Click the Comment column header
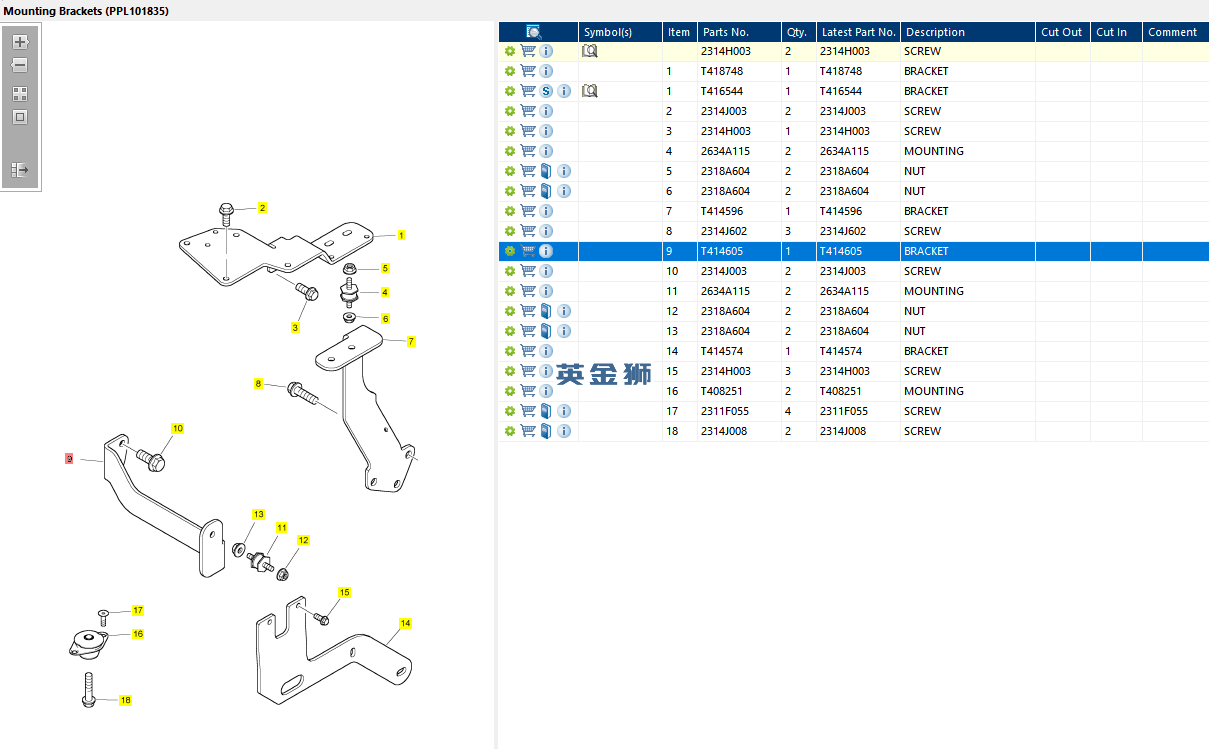Screen dimensions: 1209x749 [x=1175, y=32]
